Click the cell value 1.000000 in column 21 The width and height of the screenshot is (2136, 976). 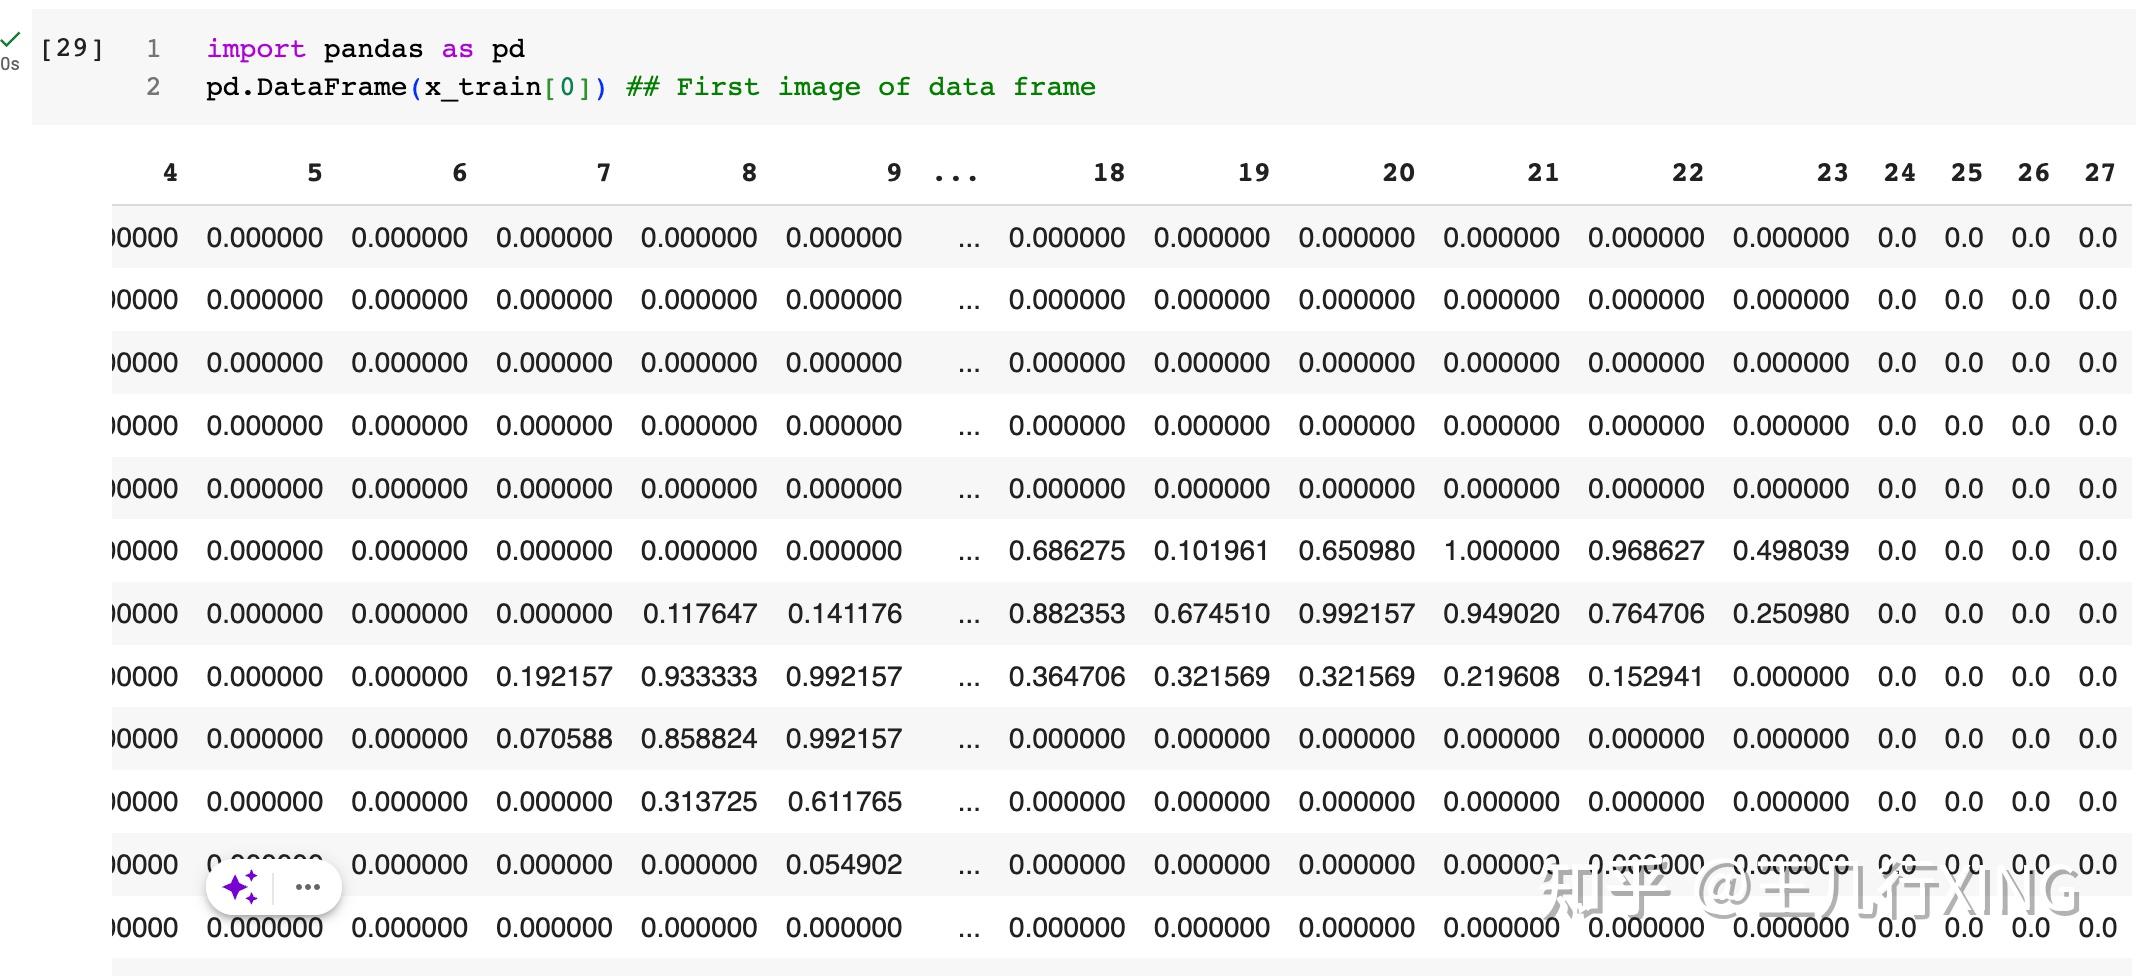click(1500, 550)
